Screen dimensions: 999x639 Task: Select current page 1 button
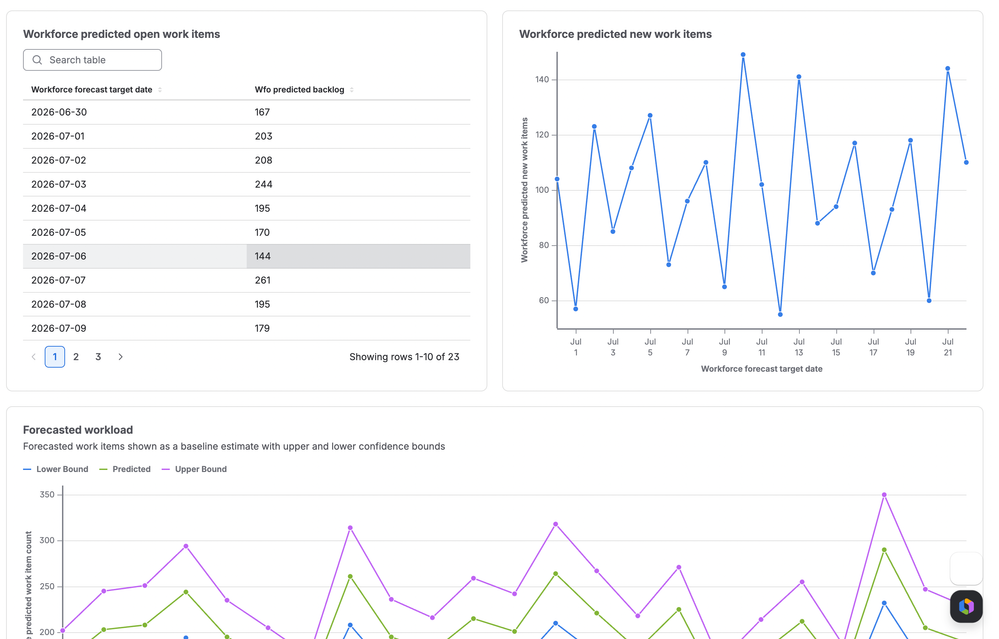point(55,357)
